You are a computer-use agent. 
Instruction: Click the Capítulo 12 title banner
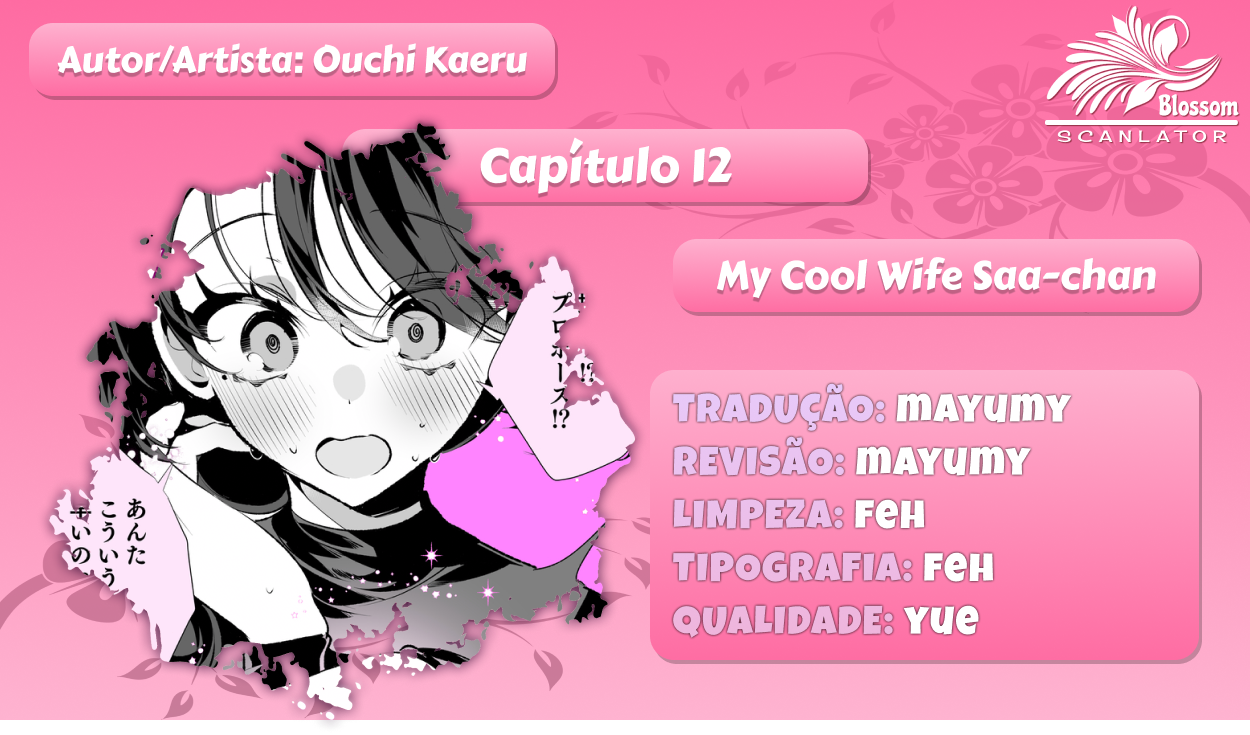pos(606,166)
